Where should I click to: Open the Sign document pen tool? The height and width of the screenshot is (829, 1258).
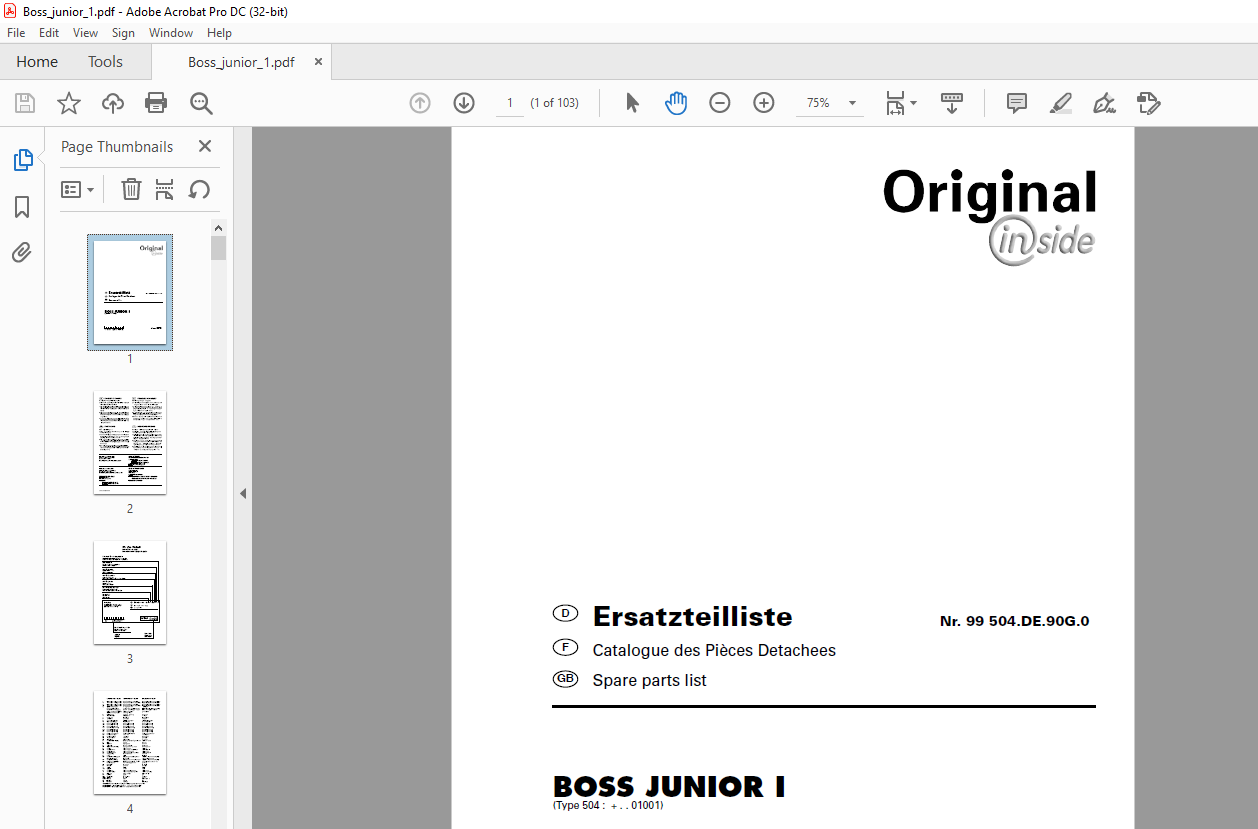[1104, 103]
